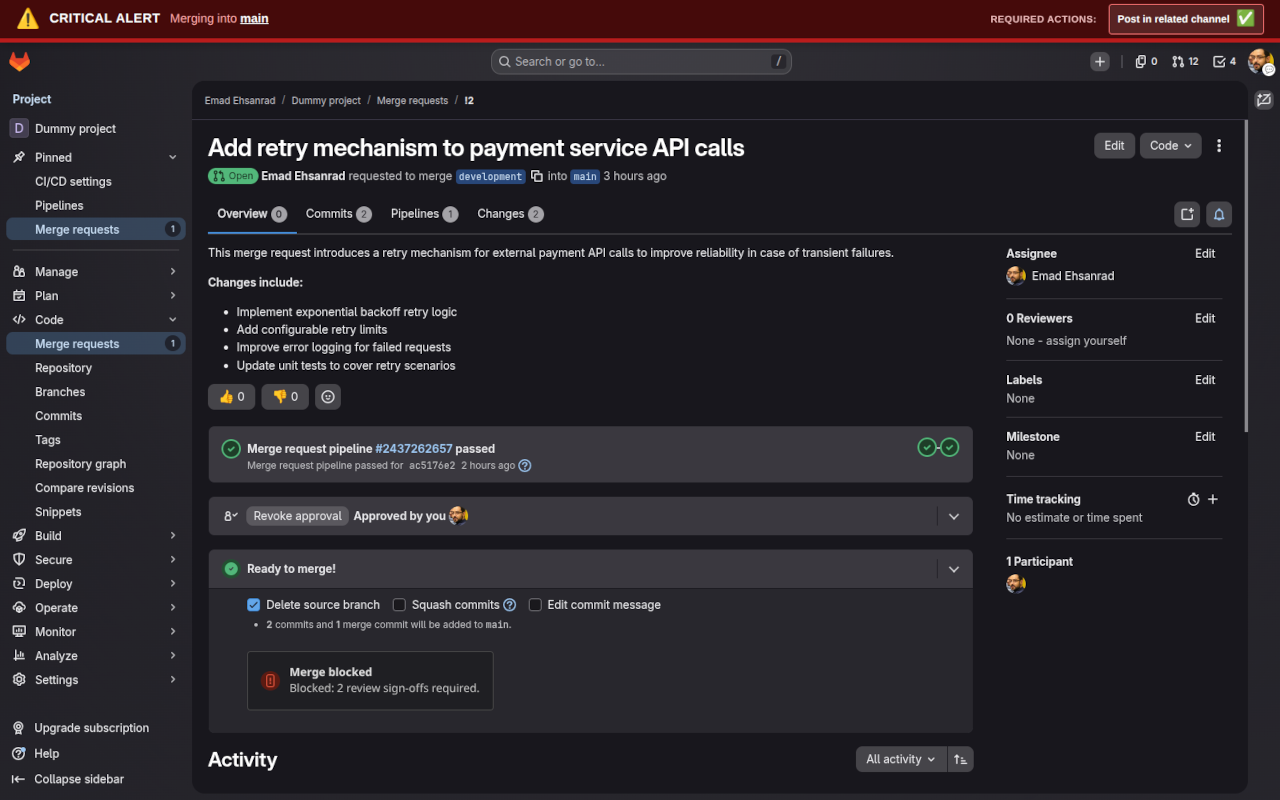Open the mark as viewed external link icon
Image resolution: width=1280 pixels, height=800 pixels.
(x=1186, y=214)
